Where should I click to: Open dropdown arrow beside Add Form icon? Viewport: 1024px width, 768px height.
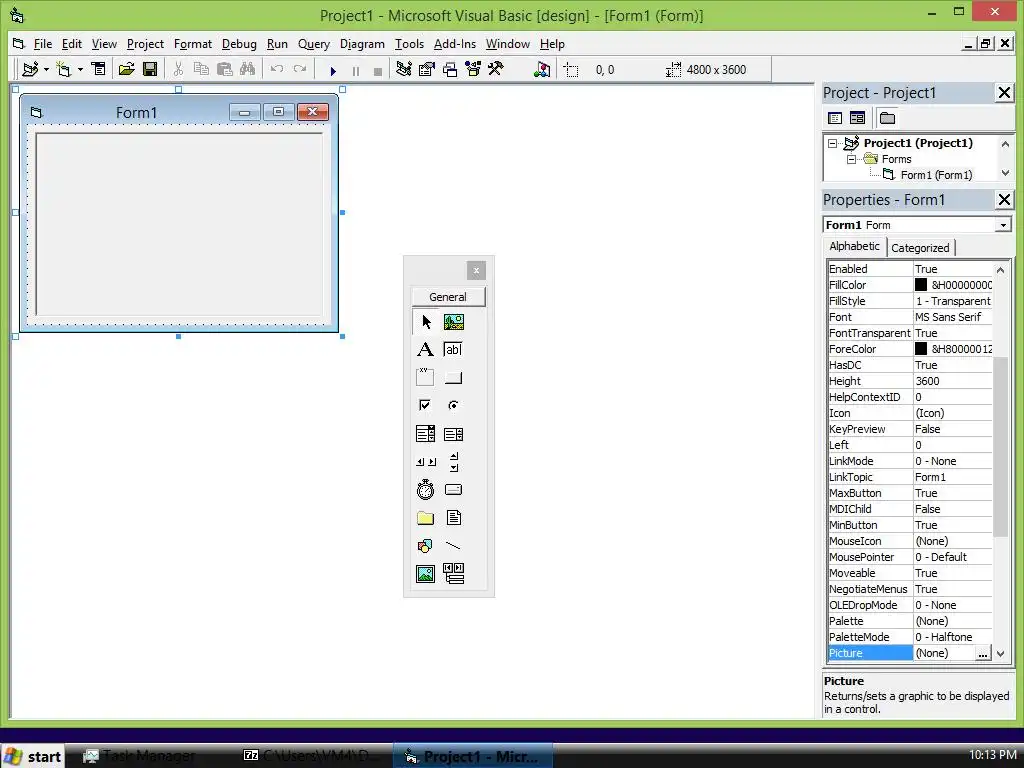(x=80, y=69)
